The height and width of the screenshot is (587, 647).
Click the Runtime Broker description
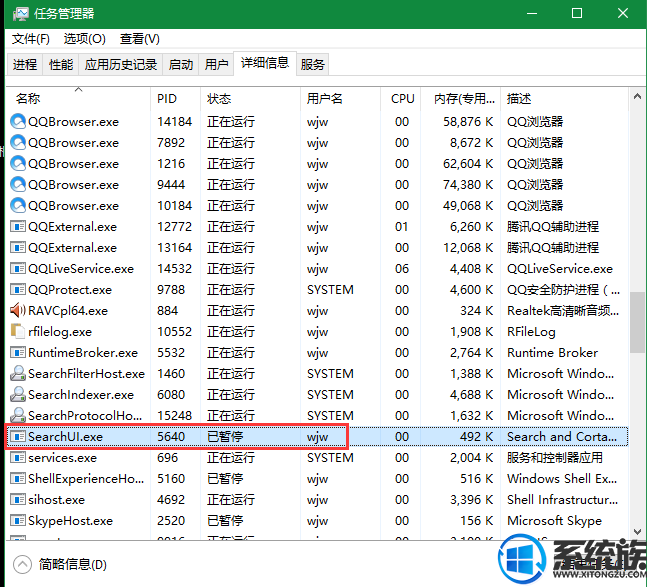552,353
